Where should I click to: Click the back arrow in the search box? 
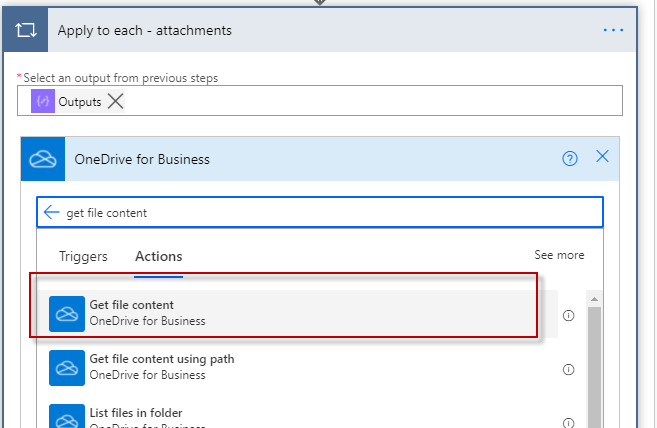[x=52, y=213]
